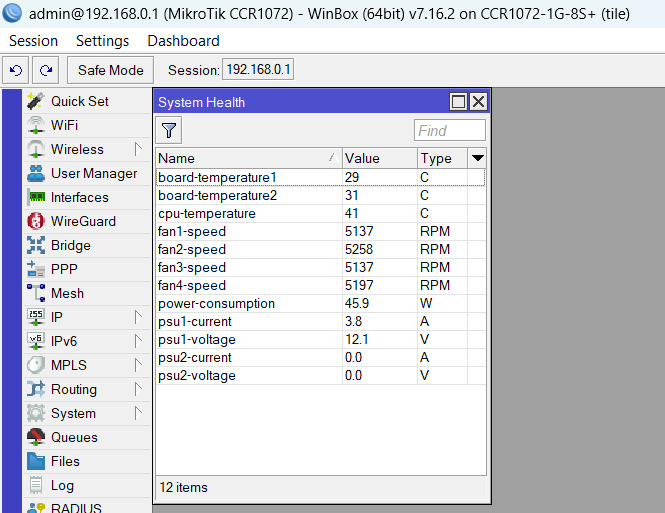This screenshot has width=665, height=513.
Task: Click the User Manager people icon
Action: tap(36, 173)
